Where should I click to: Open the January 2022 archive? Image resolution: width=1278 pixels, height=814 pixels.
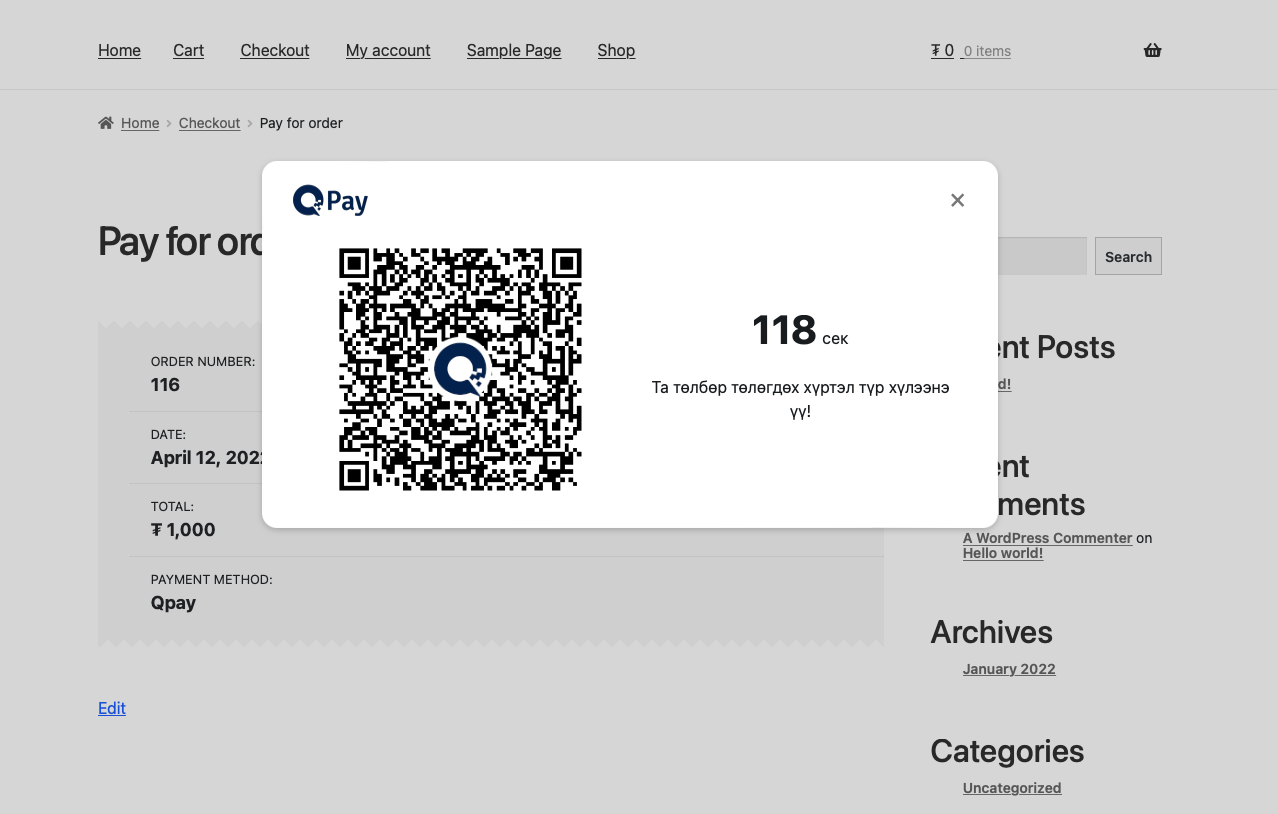[x=1009, y=669]
